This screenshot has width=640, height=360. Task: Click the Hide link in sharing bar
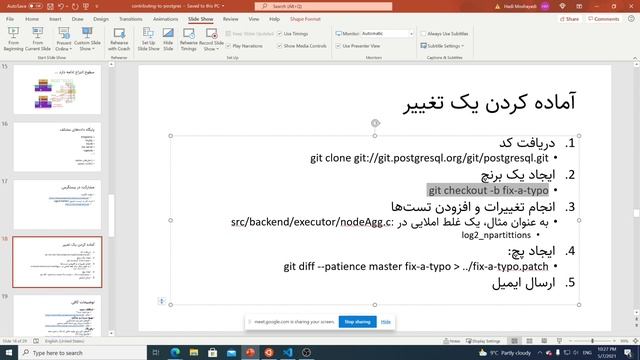click(x=386, y=322)
